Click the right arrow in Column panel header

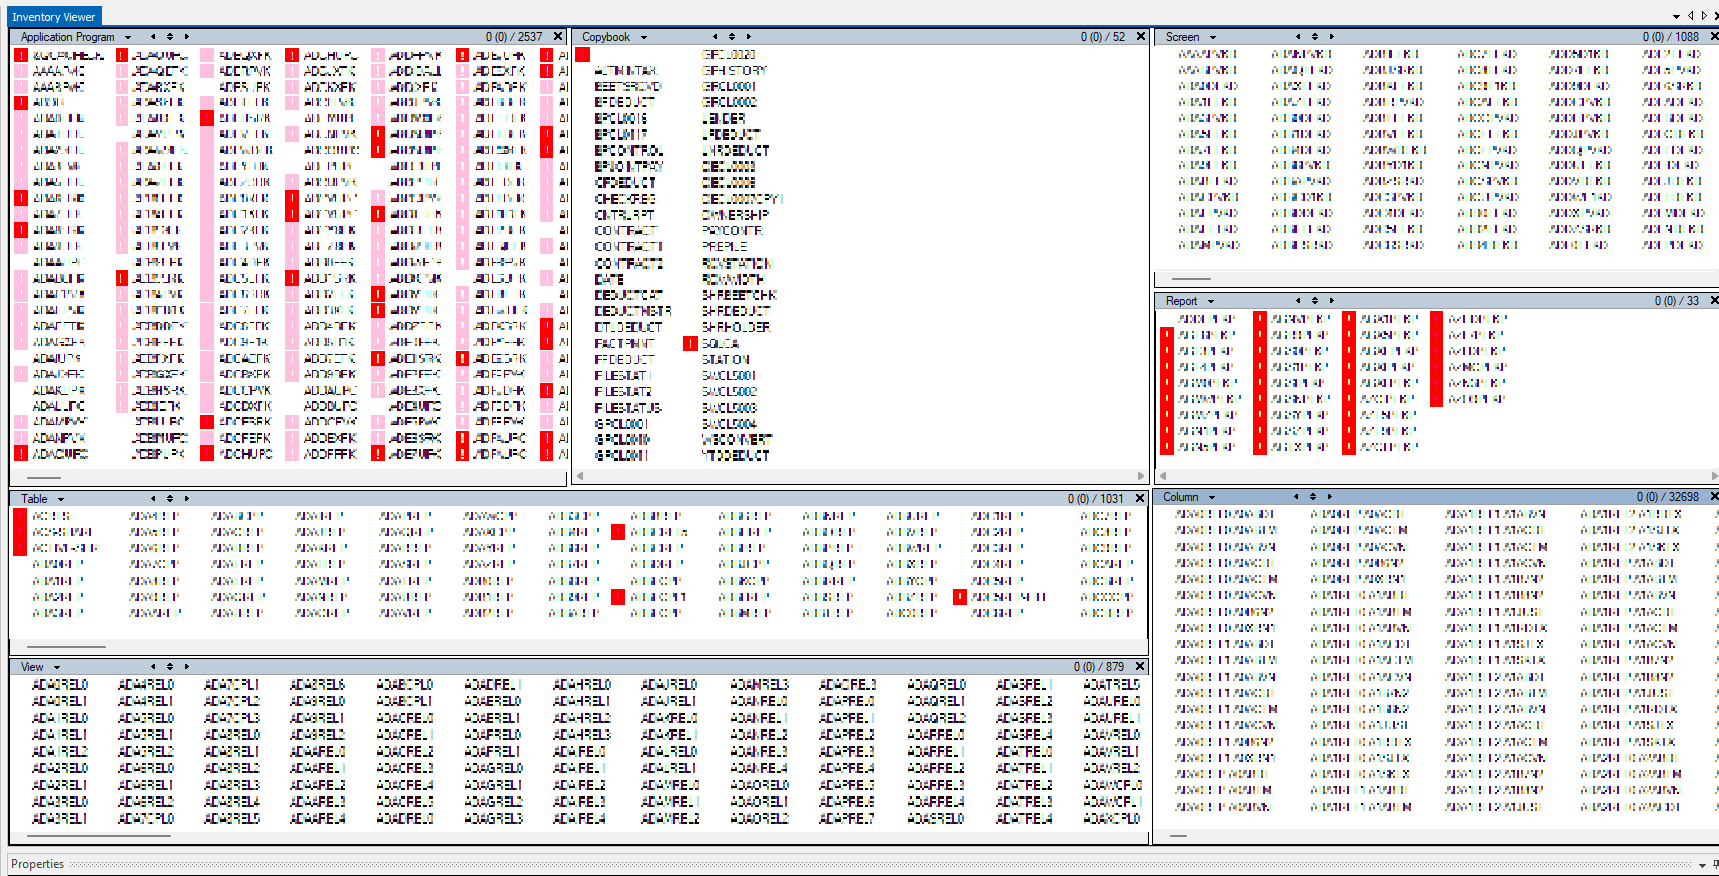click(1330, 497)
